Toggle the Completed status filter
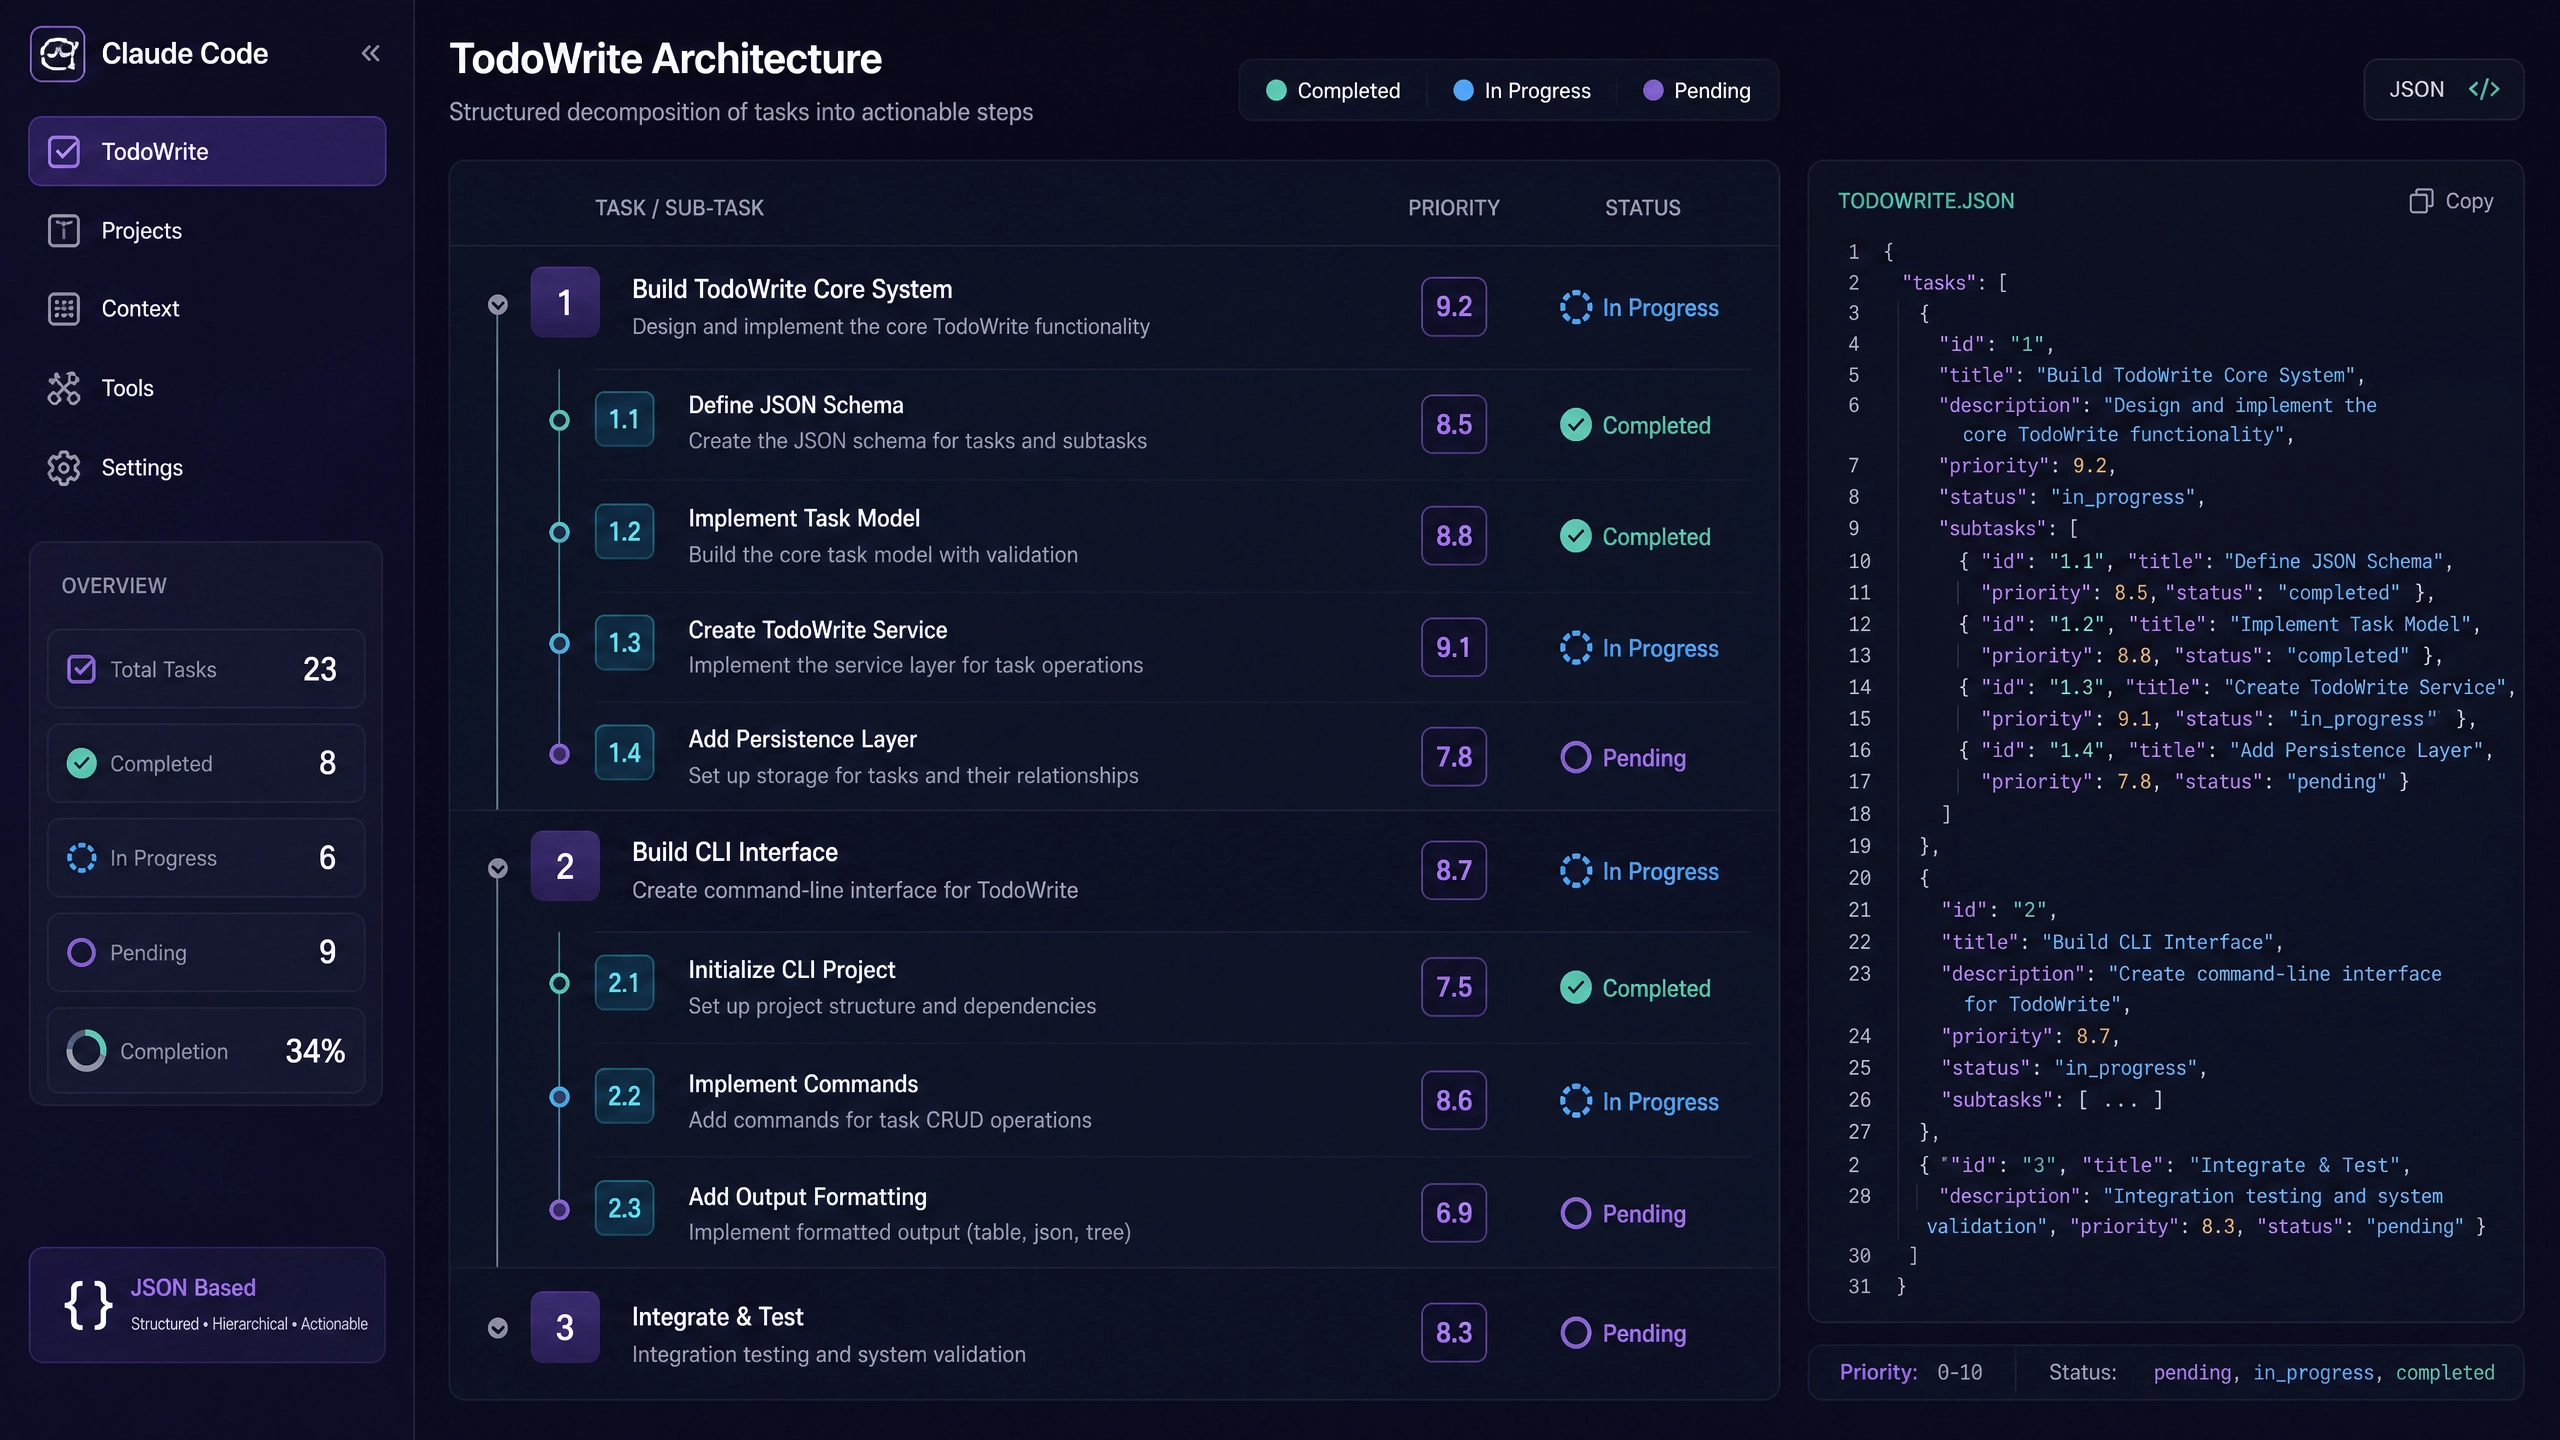The image size is (2560, 1440). coord(1333,90)
